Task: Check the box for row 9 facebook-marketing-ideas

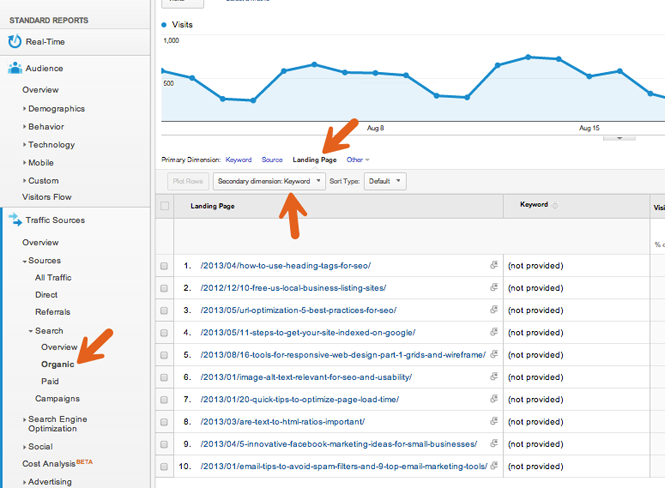Action: coord(164,444)
